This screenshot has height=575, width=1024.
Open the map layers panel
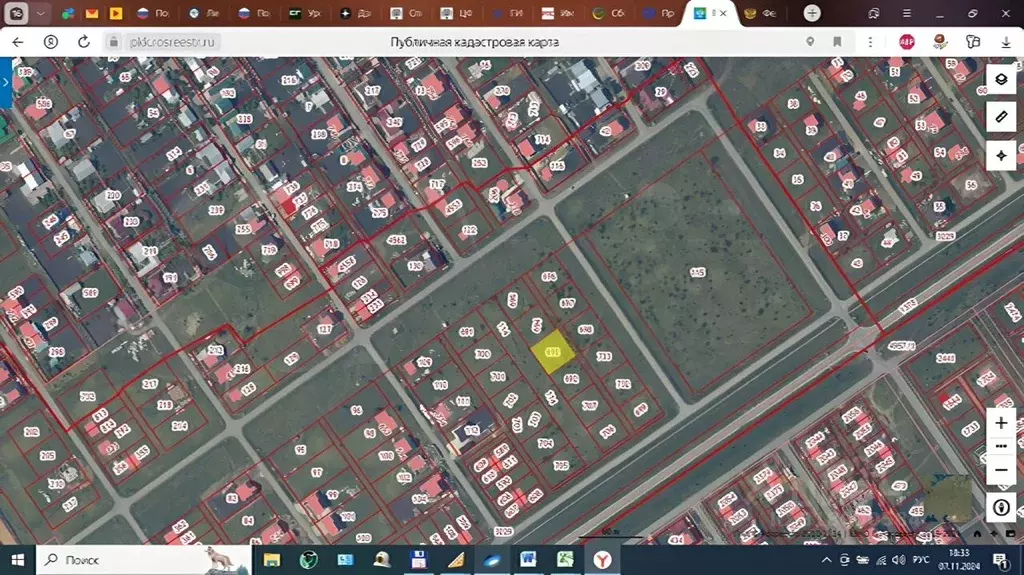point(1000,80)
